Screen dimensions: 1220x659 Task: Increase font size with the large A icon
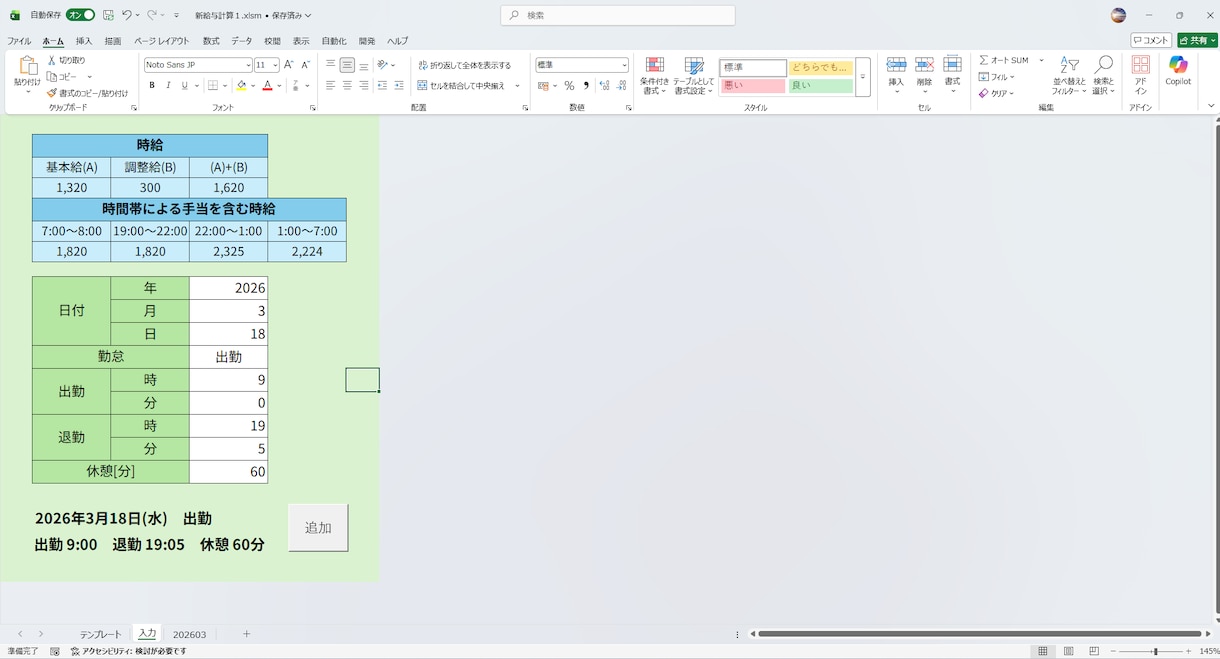(x=289, y=65)
